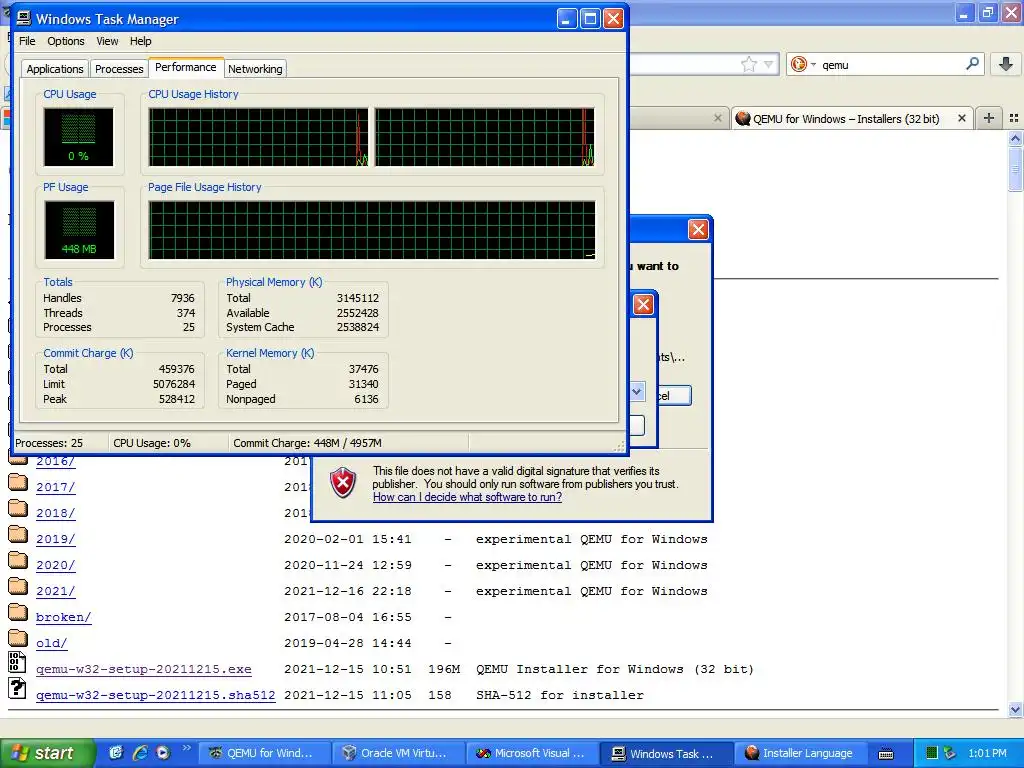Click the left CPU Usage History graph

point(258,137)
